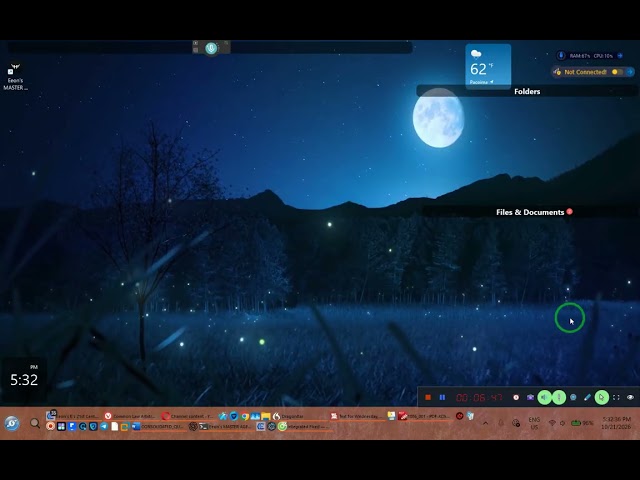Click the recording elapsed time 00:06:47
The image size is (640, 480).
(x=479, y=397)
